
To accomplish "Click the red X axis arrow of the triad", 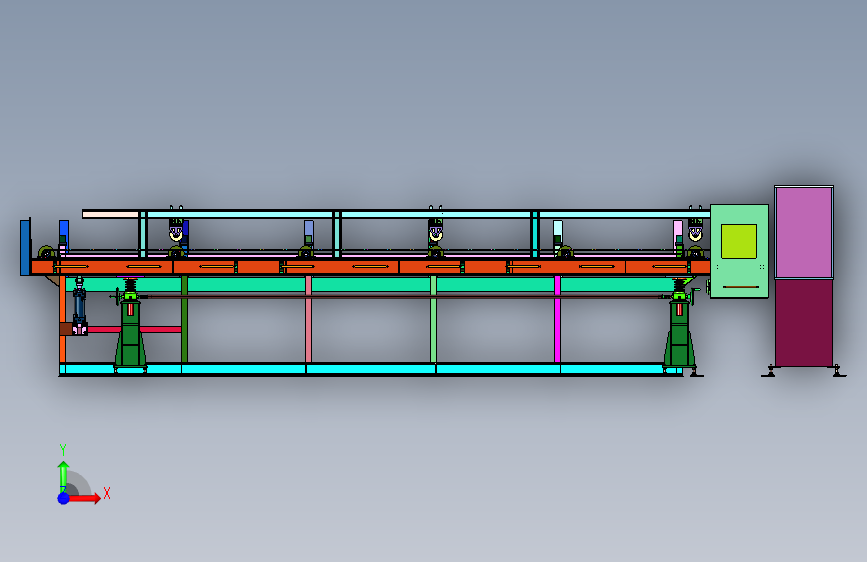I will pos(83,498).
